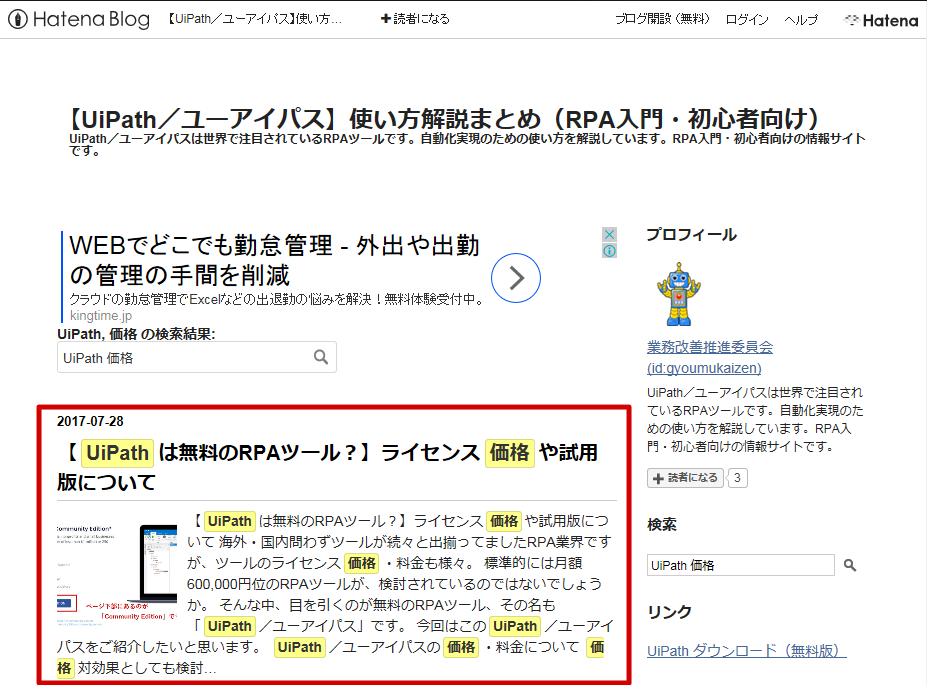Open the 業務改善推進委員会 profile link
This screenshot has height=685, width=927.
pyautogui.click(x=710, y=358)
